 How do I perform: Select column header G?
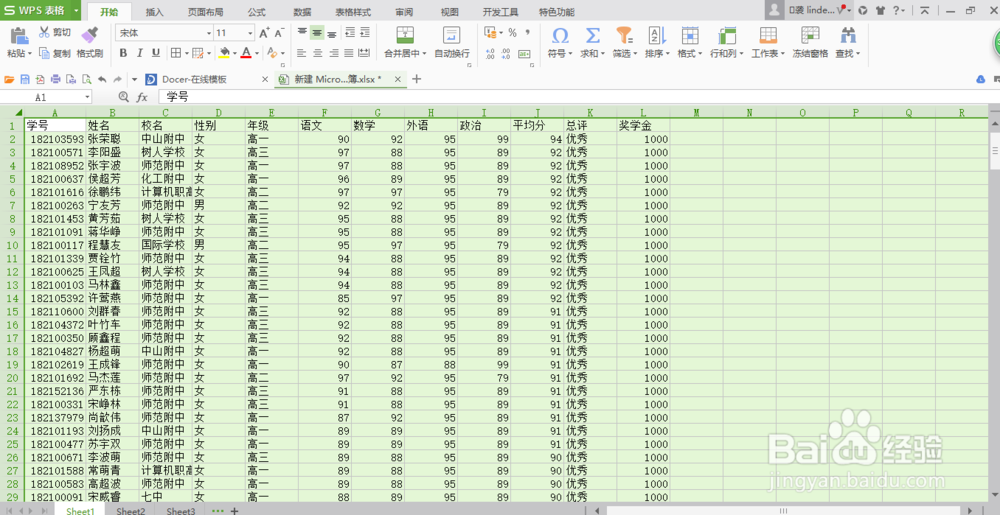point(378,113)
